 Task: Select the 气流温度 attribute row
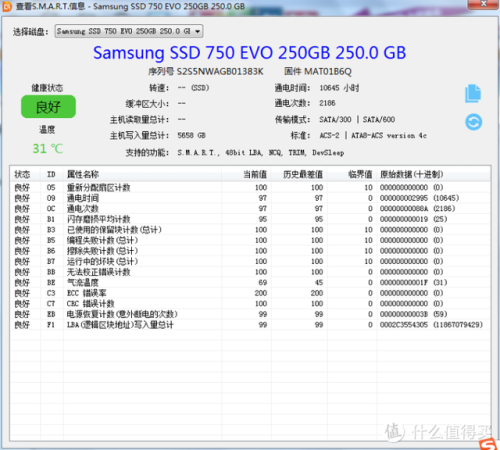tap(250, 282)
